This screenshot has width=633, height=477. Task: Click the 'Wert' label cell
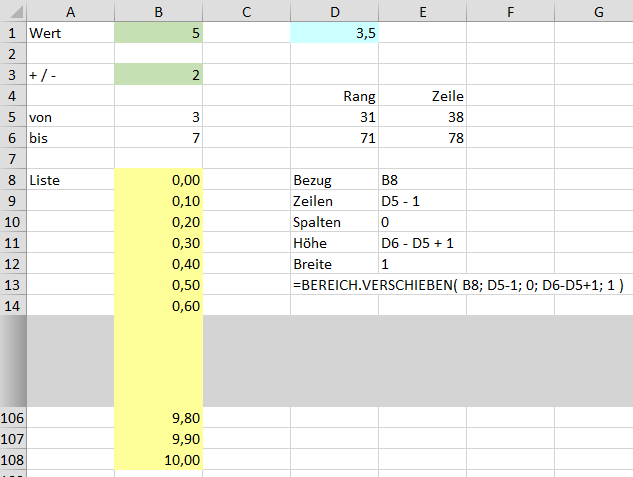click(70, 33)
